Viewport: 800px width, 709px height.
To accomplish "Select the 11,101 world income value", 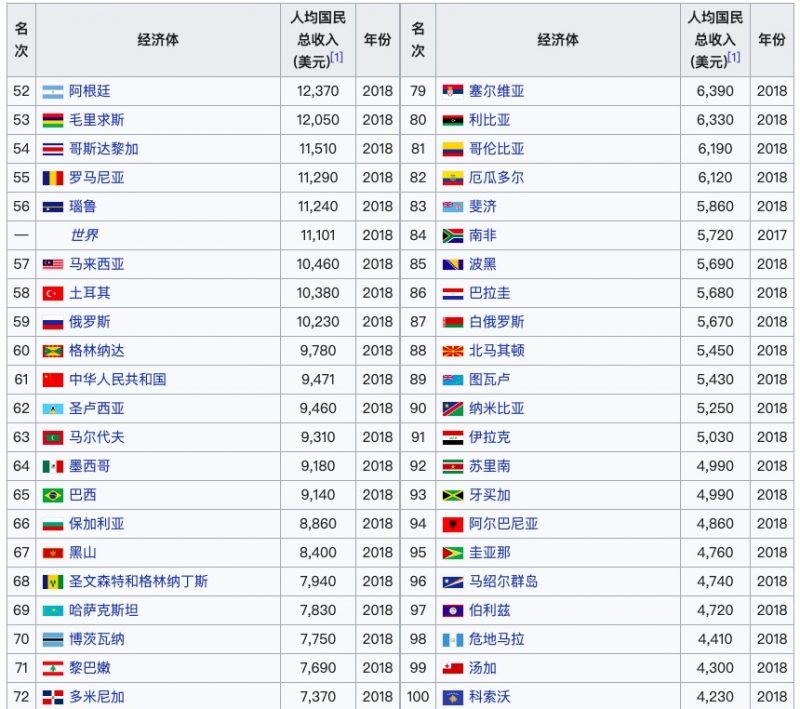I will click(318, 235).
